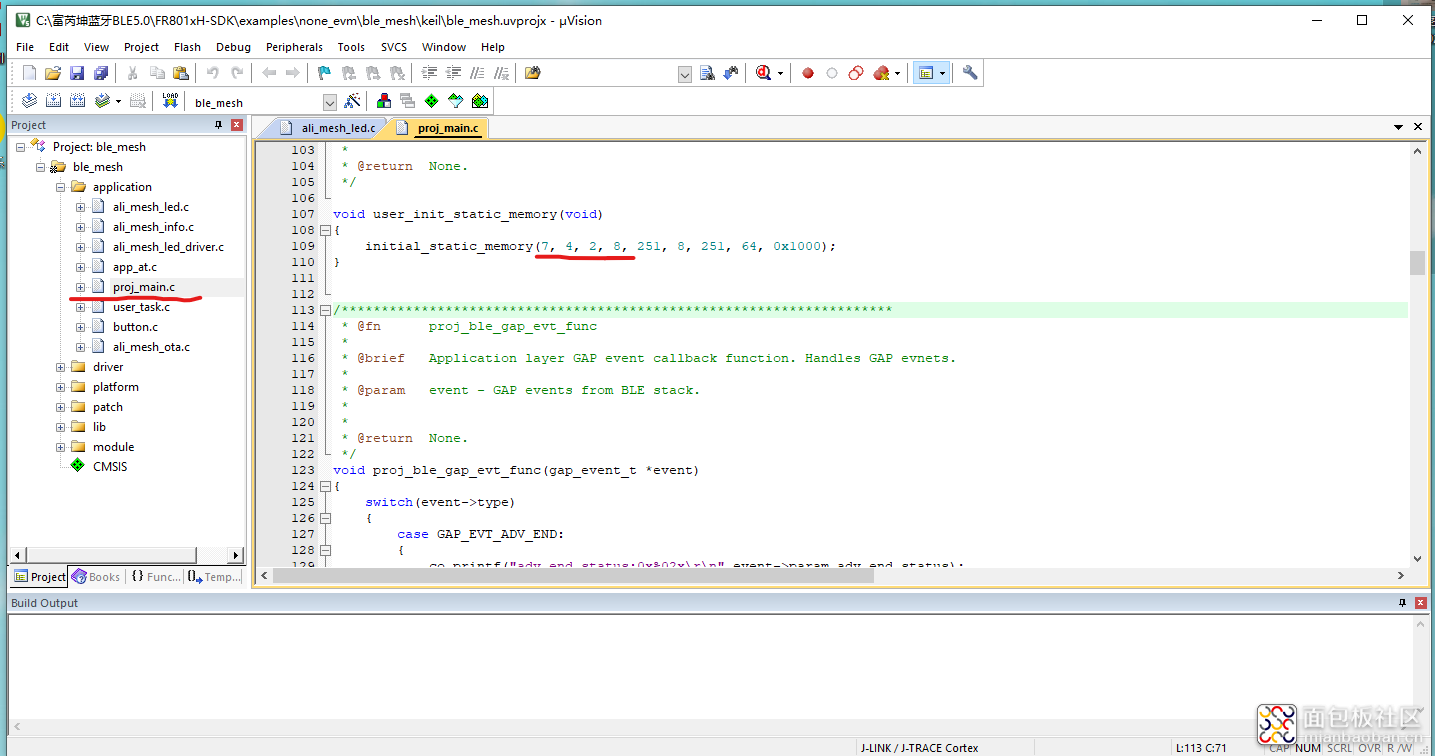The image size is (1435, 756).
Task: Open Configuration with the wrench icon
Action: pos(970,73)
